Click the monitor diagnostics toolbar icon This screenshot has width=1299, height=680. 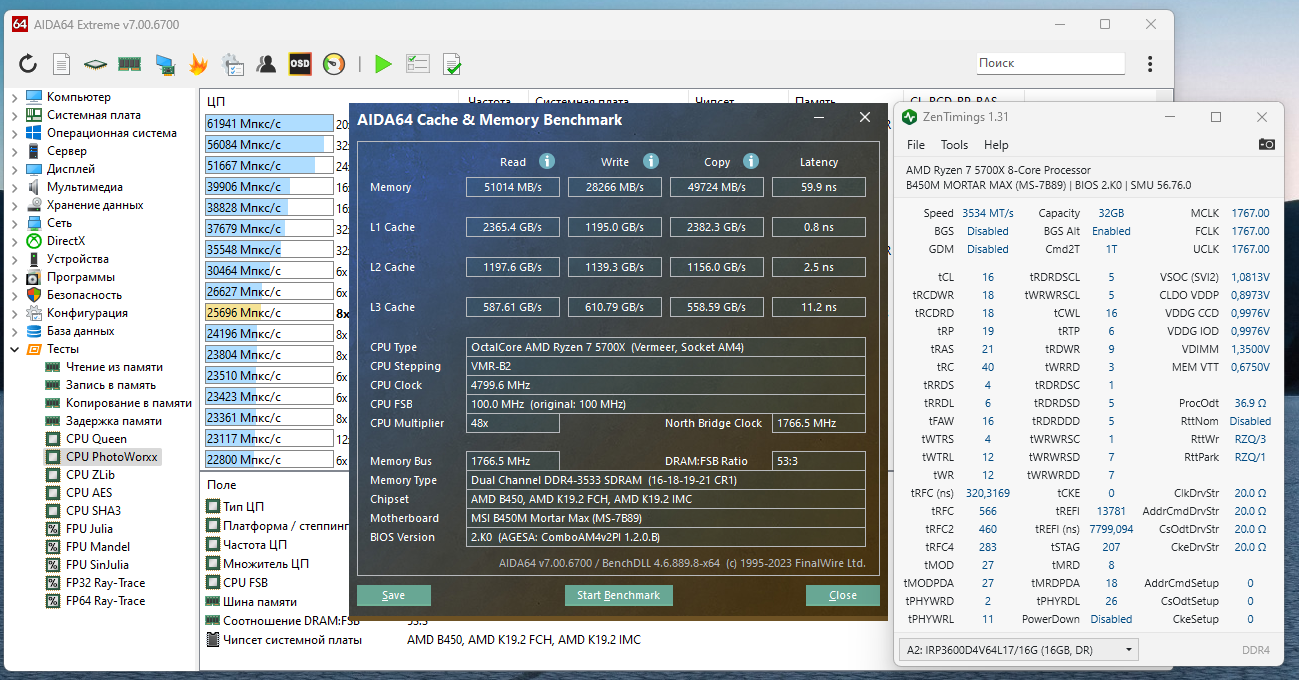[165, 64]
